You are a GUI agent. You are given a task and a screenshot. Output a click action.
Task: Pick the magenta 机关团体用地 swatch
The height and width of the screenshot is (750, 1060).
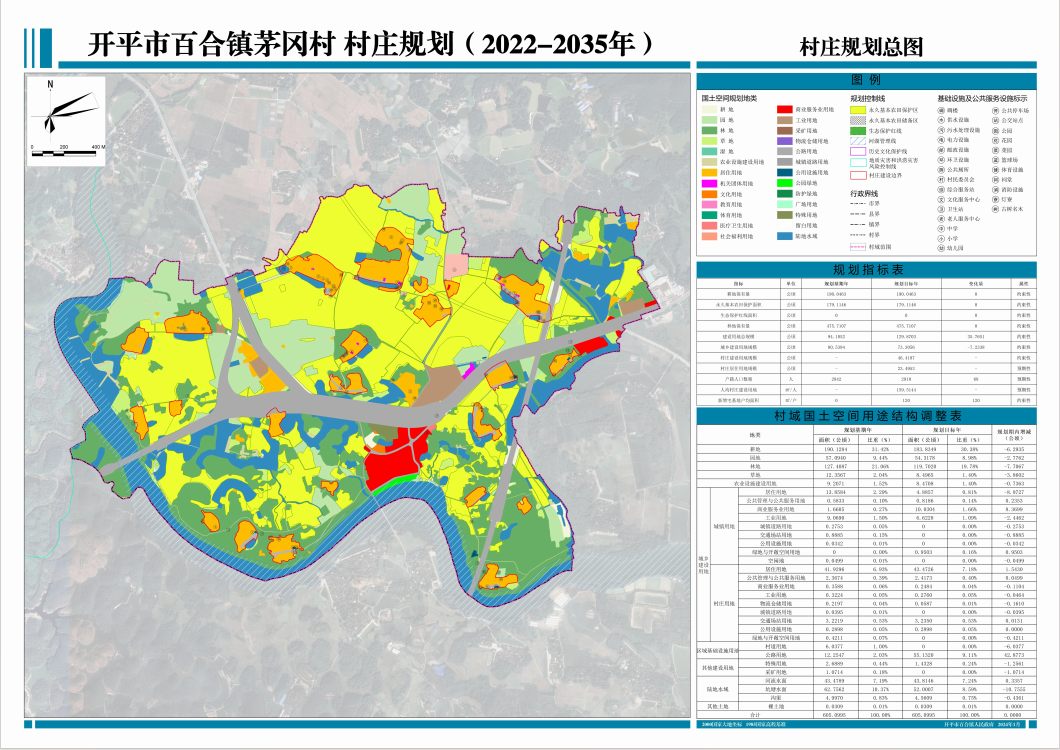(710, 183)
